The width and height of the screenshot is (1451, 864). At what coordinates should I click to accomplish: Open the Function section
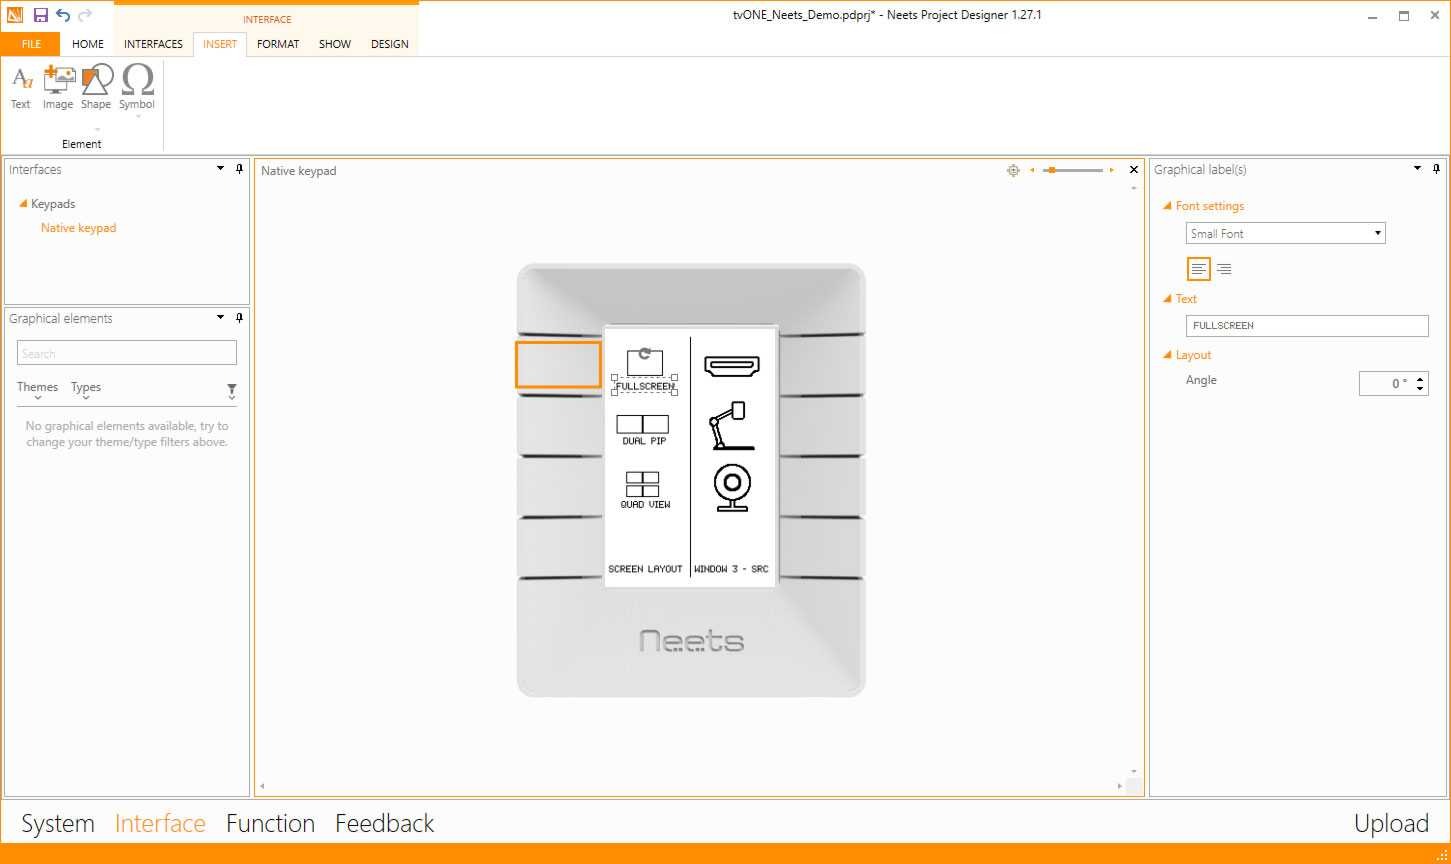[270, 823]
